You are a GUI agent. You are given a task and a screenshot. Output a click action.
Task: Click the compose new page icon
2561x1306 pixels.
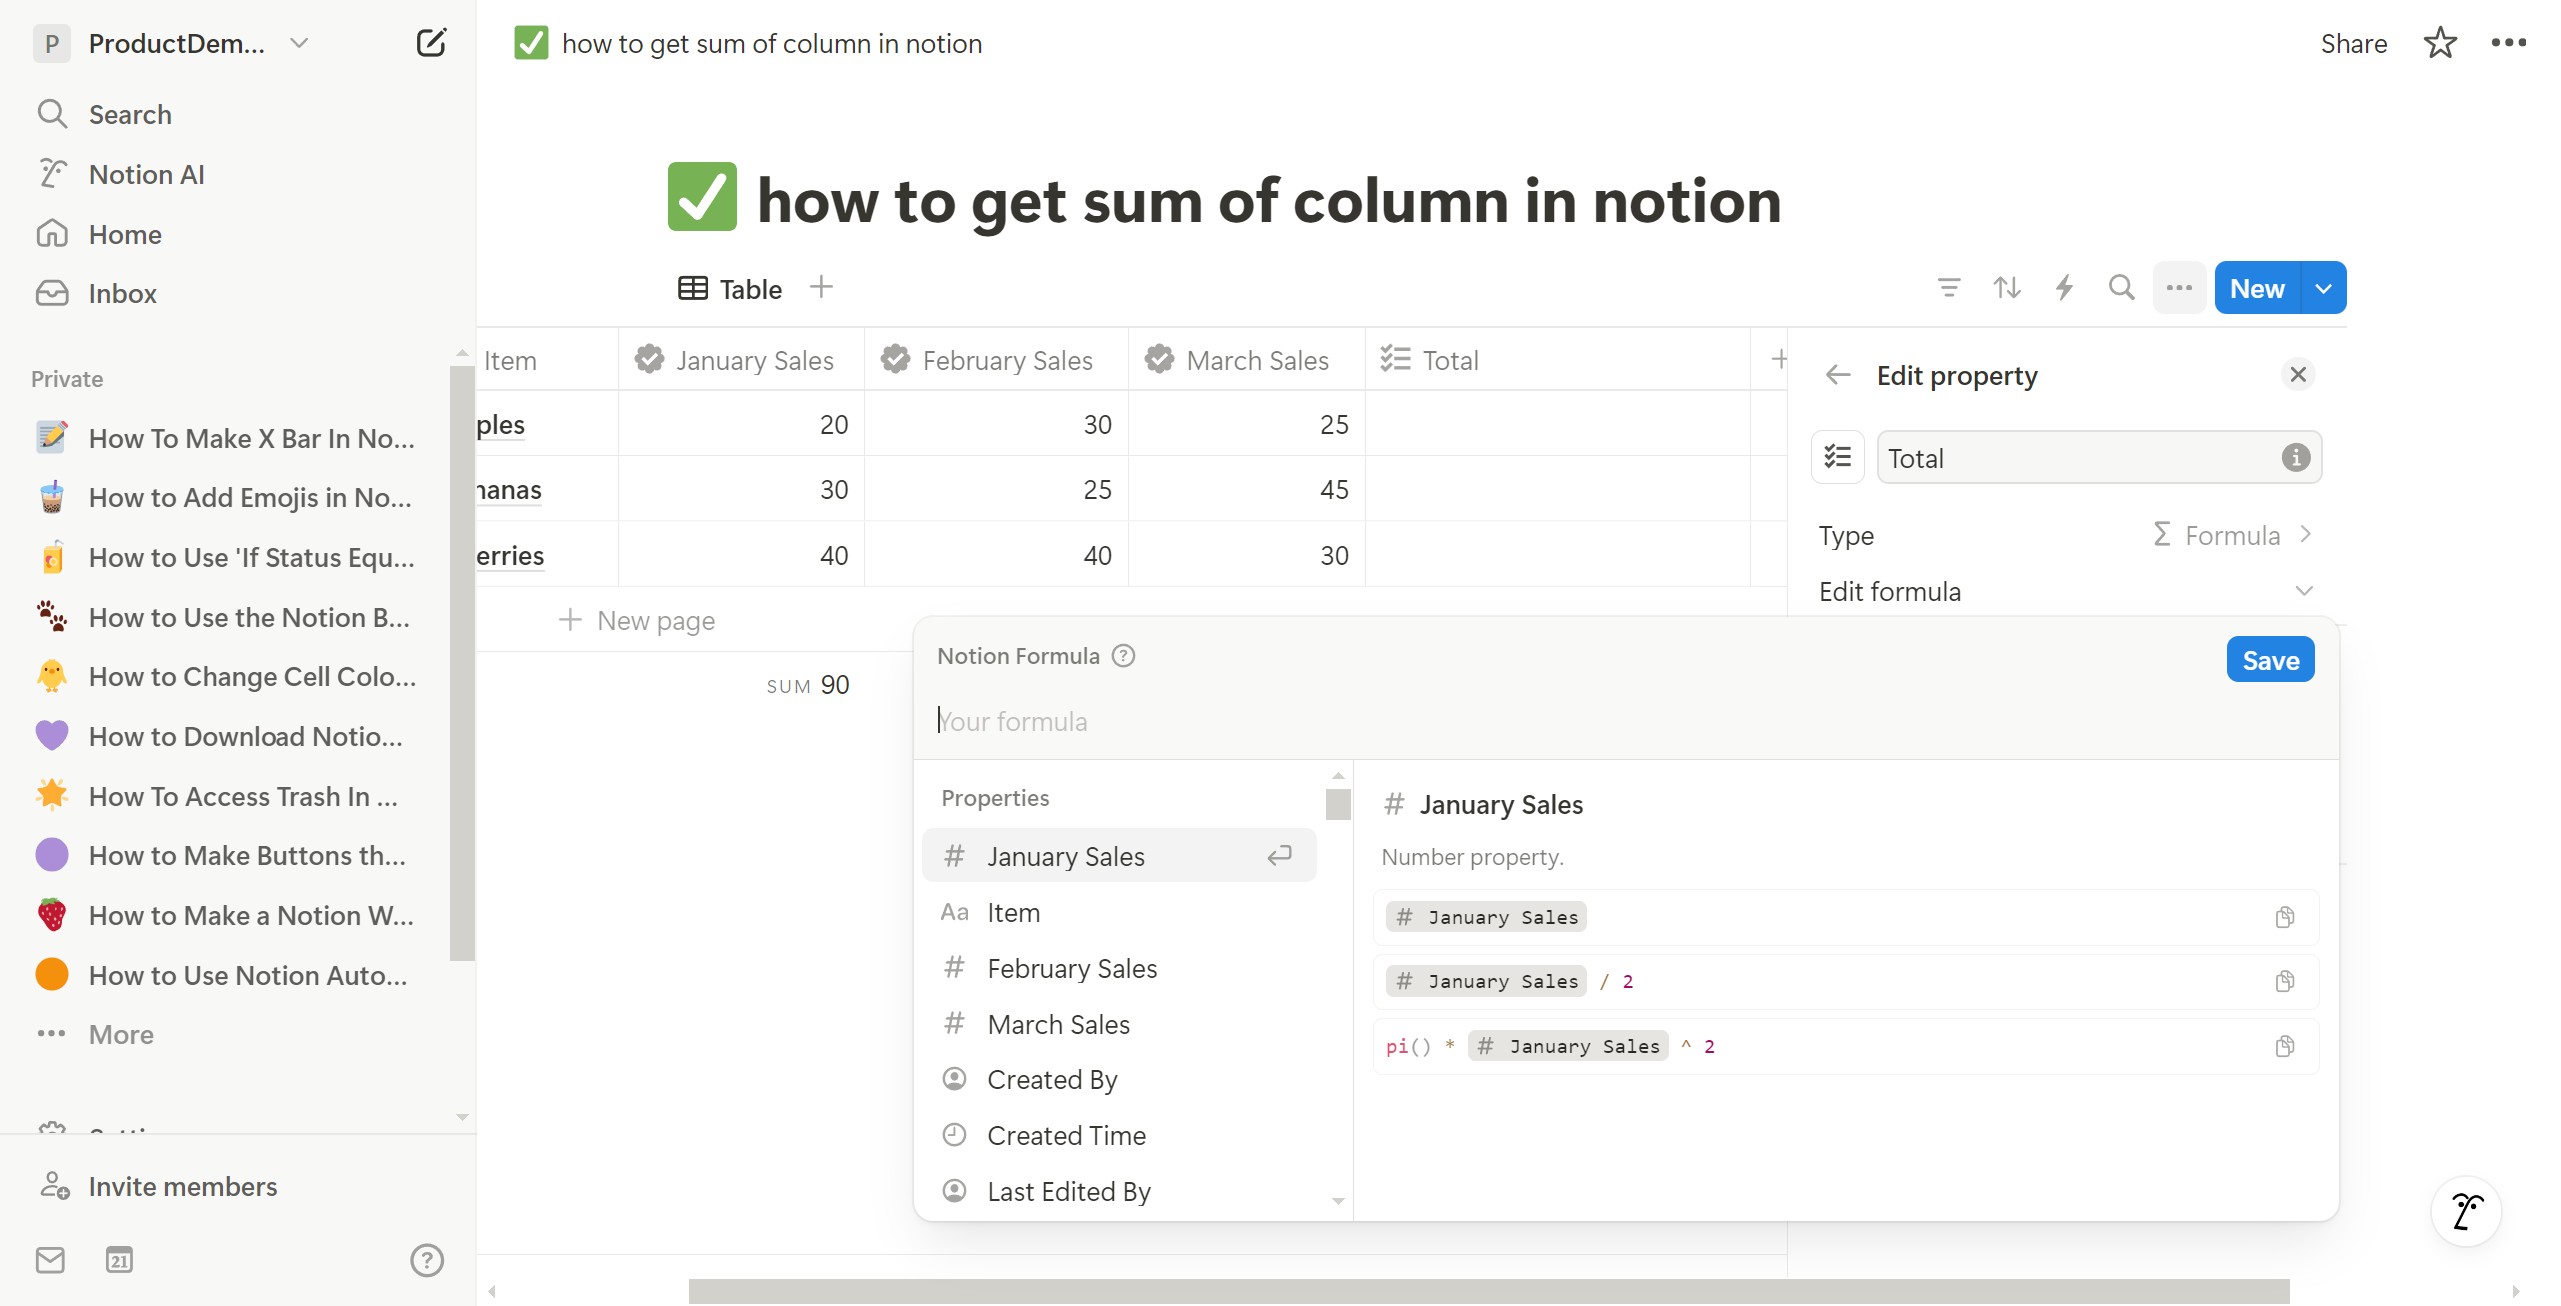(x=431, y=43)
